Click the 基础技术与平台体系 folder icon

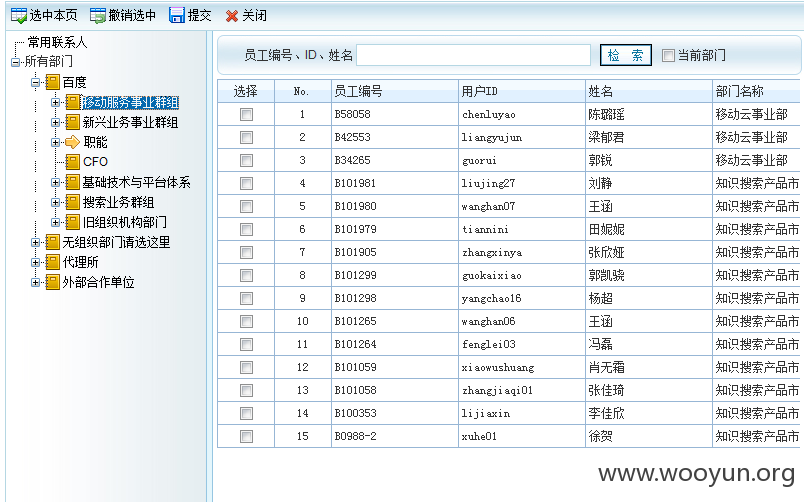click(73, 182)
